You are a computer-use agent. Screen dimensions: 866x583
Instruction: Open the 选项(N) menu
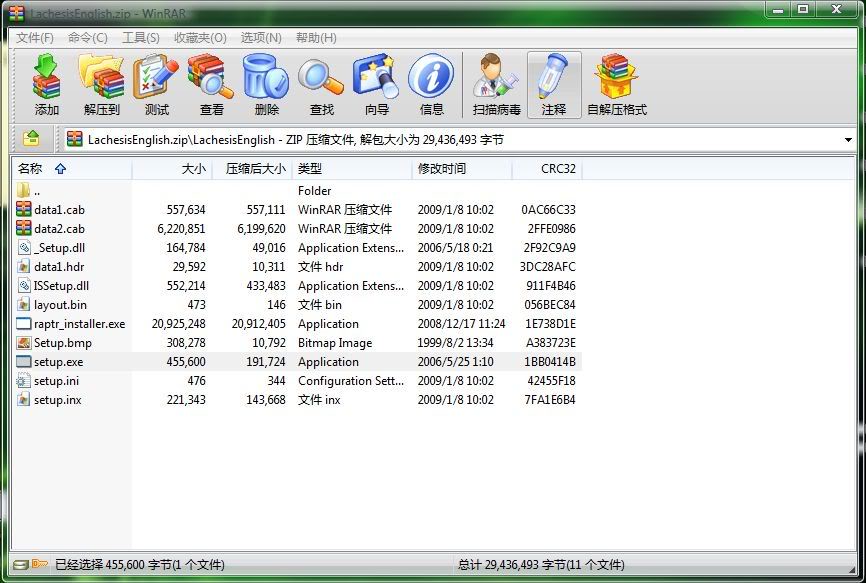click(261, 38)
